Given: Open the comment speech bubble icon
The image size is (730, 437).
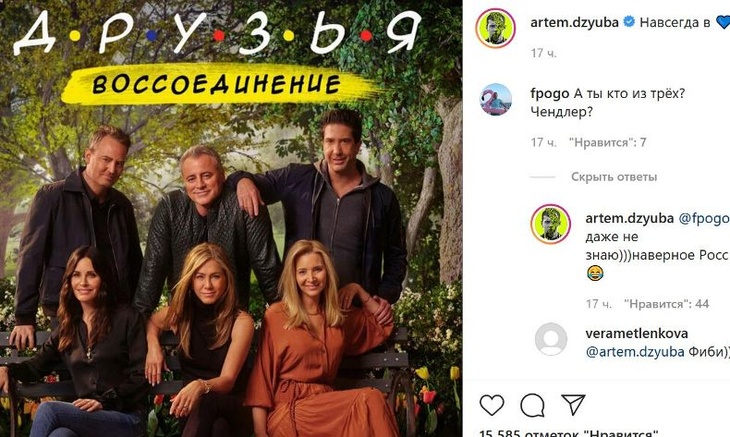Looking at the screenshot, I should click(533, 405).
